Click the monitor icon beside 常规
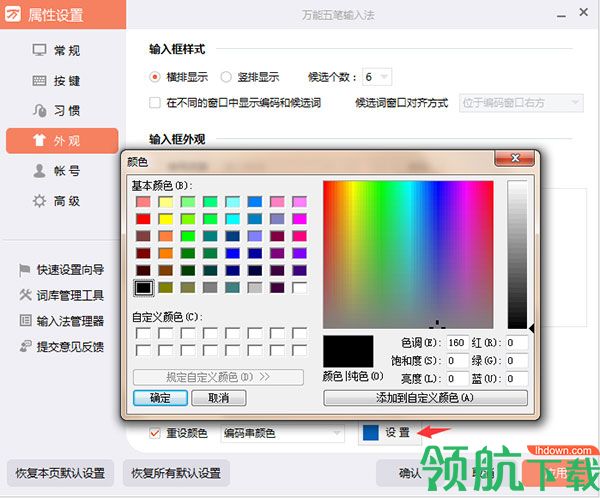The image size is (600, 498). pyautogui.click(x=39, y=50)
